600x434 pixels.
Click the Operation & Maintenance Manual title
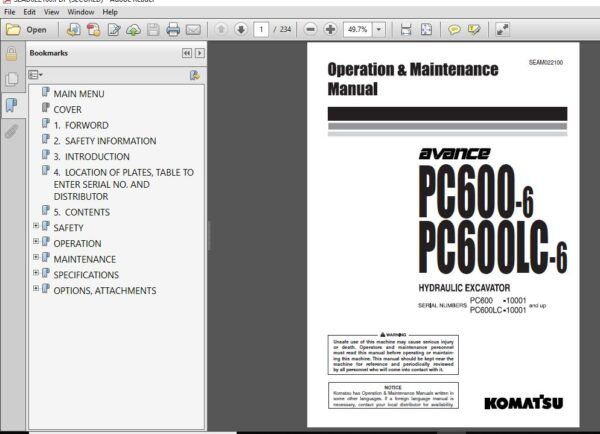pos(413,79)
